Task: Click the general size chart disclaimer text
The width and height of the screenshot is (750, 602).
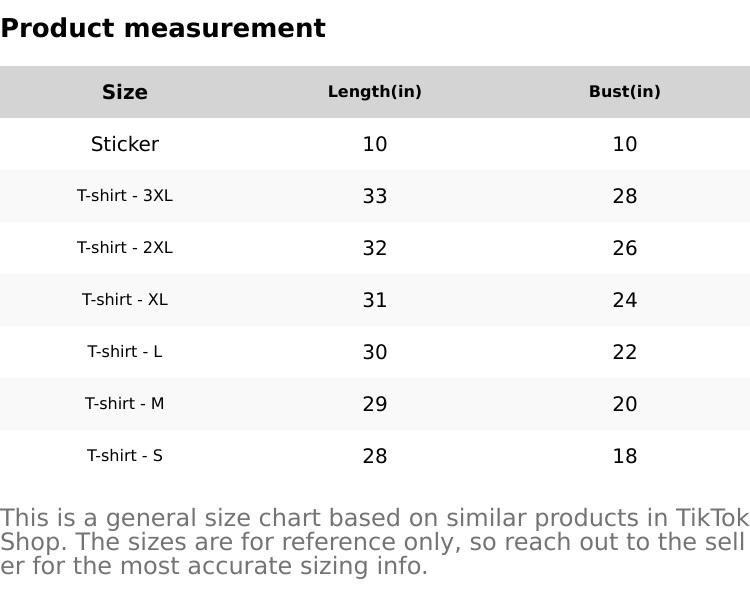Action: click(375, 542)
